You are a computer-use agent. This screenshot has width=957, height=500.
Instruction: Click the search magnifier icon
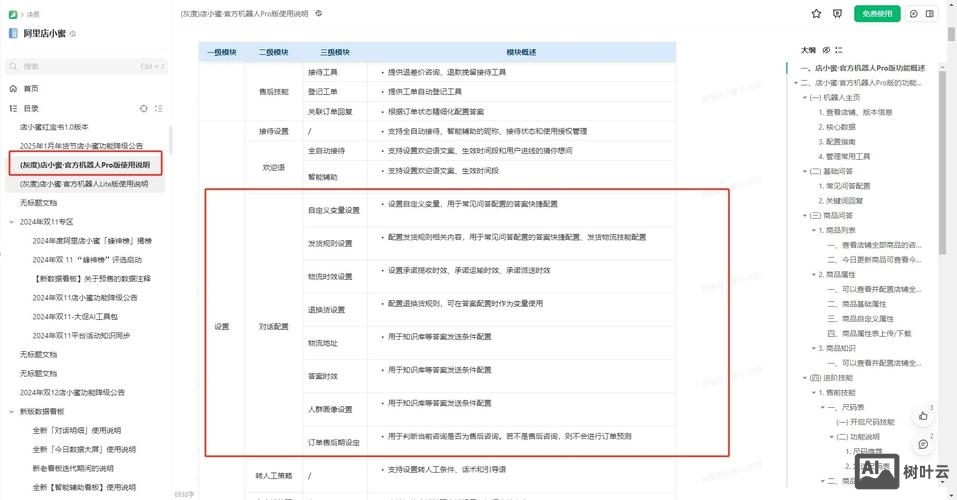pyautogui.click(x=13, y=66)
